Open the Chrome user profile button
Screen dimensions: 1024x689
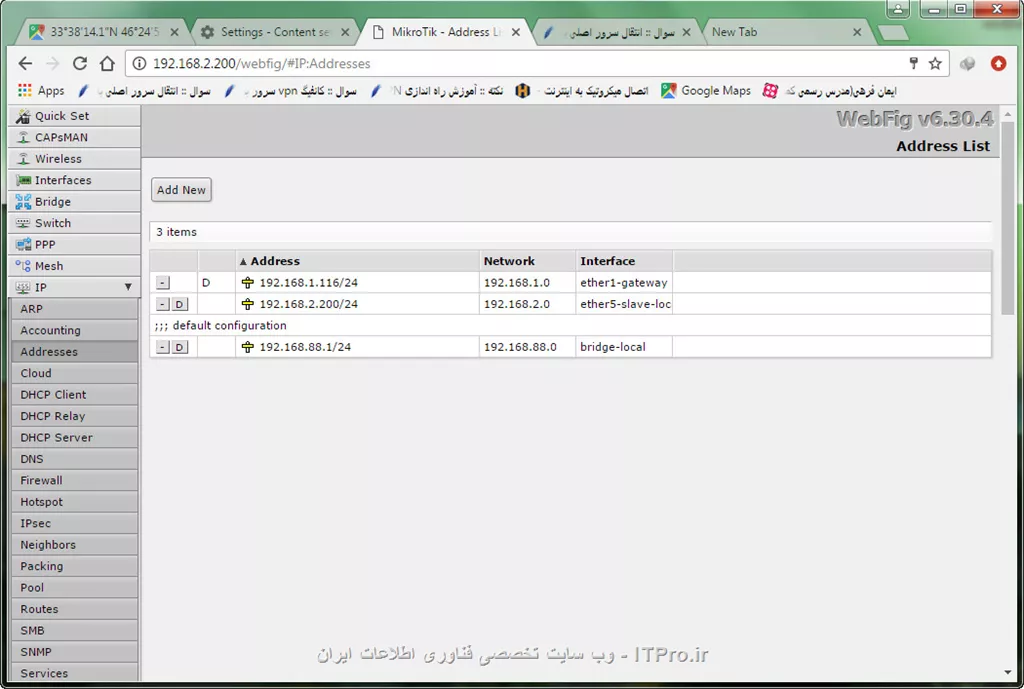pyautogui.click(x=899, y=9)
